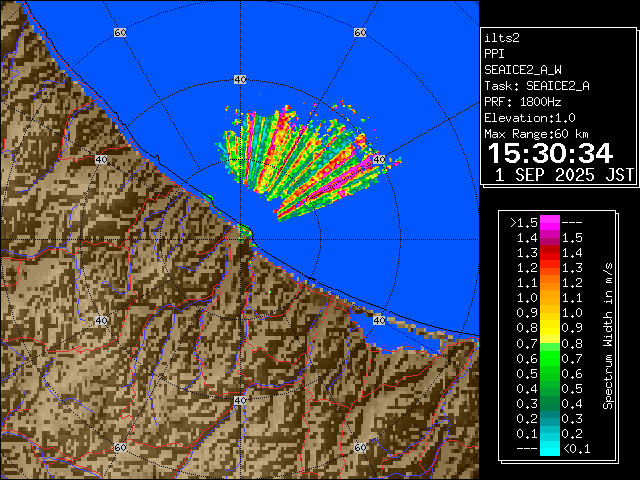Viewport: 640px width, 480px height.
Task: Click the 60 range label at top-left of map
Action: (120, 33)
